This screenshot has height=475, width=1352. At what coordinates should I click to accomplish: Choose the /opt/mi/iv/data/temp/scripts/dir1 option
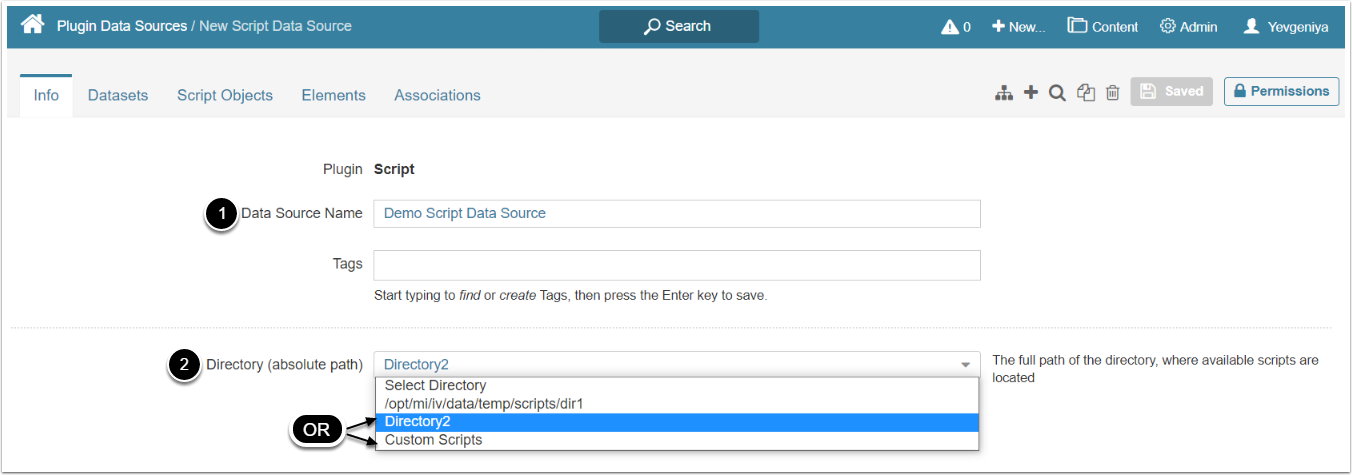pos(484,403)
